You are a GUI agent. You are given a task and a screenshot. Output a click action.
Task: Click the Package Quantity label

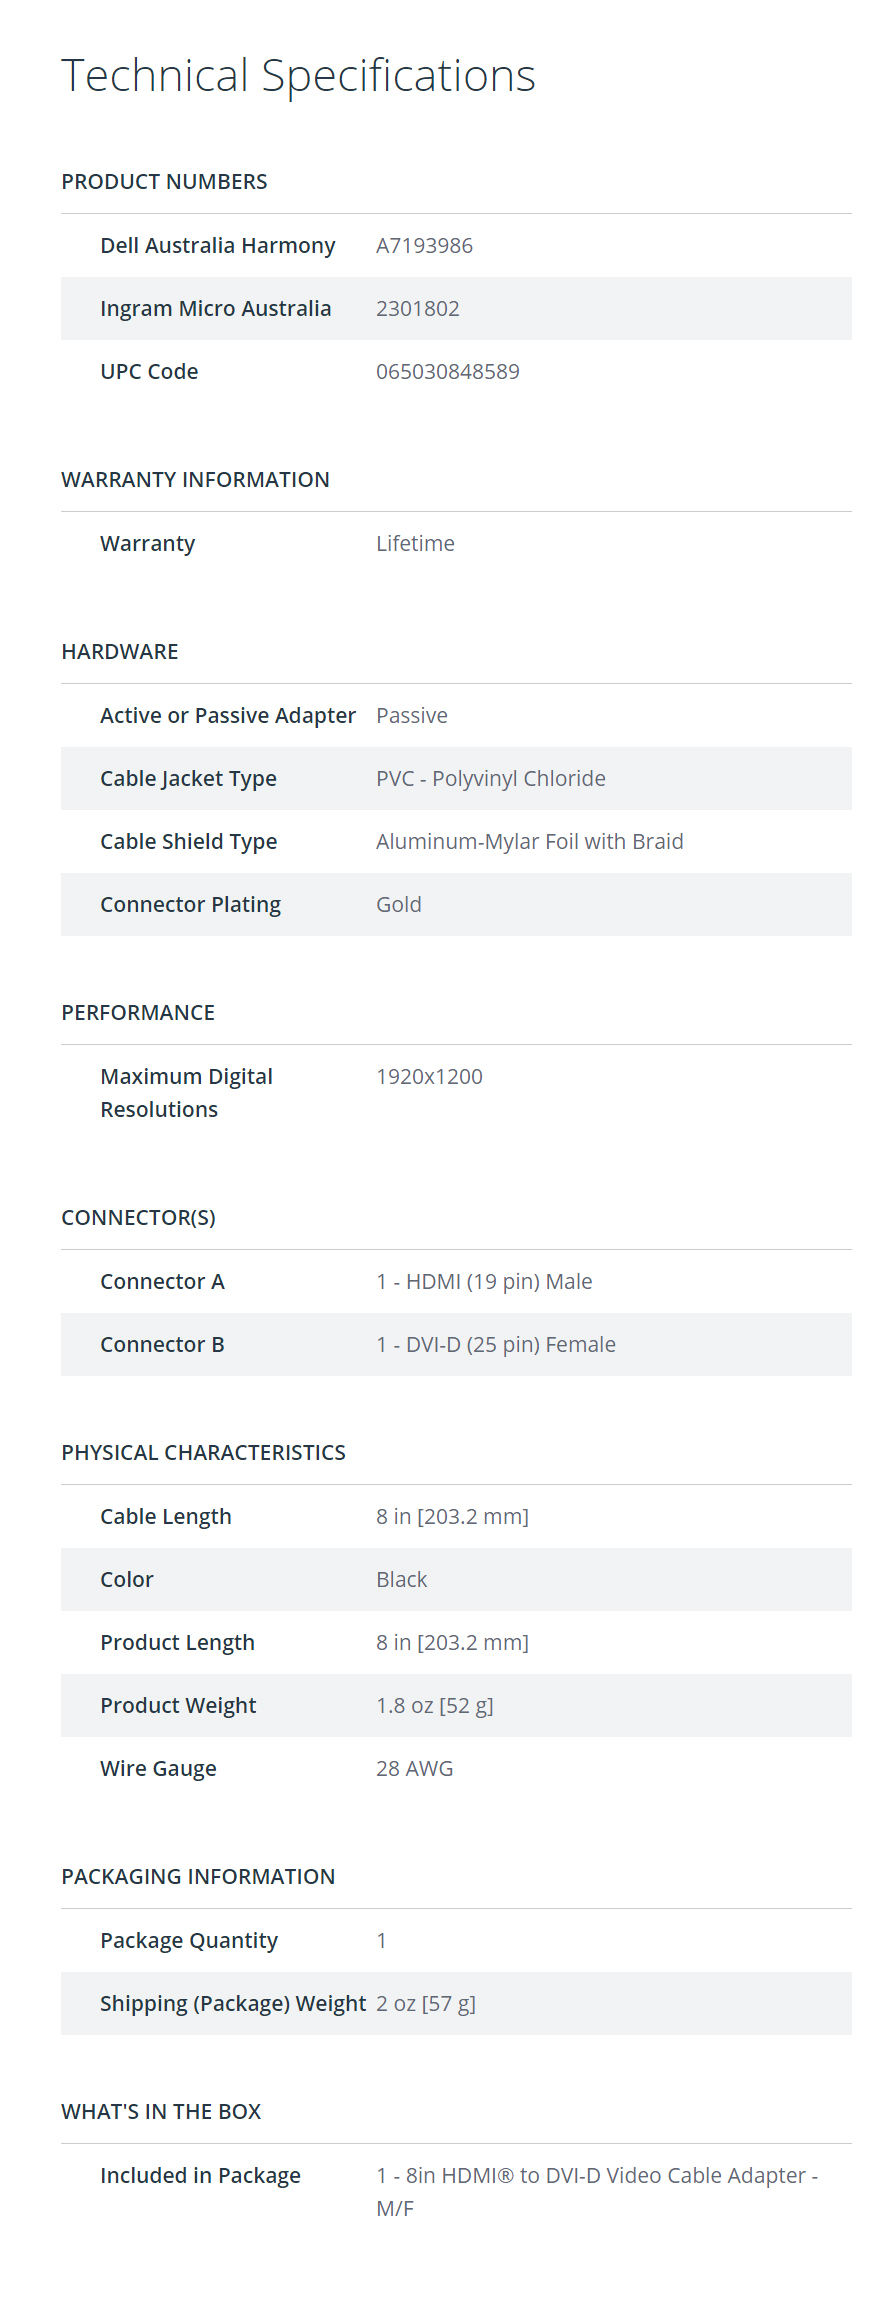[x=189, y=1941]
